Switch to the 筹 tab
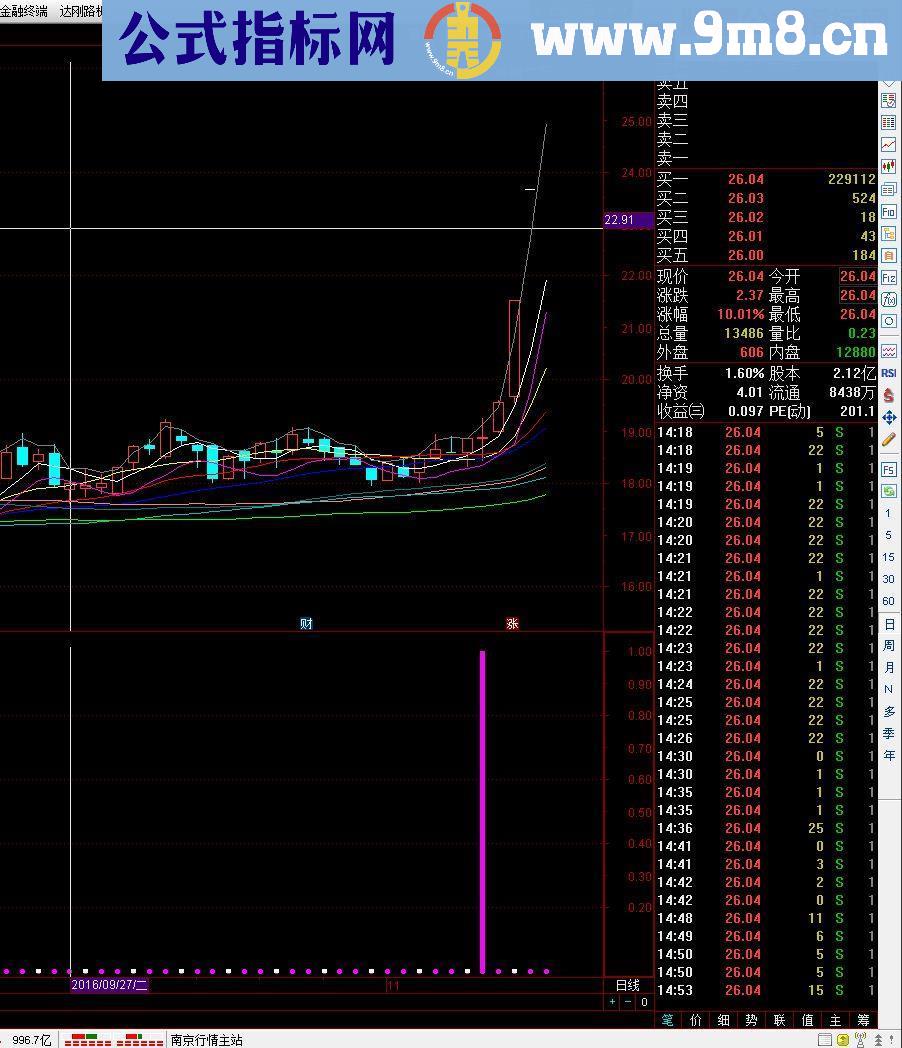This screenshot has width=902, height=1048. pos(863,1020)
